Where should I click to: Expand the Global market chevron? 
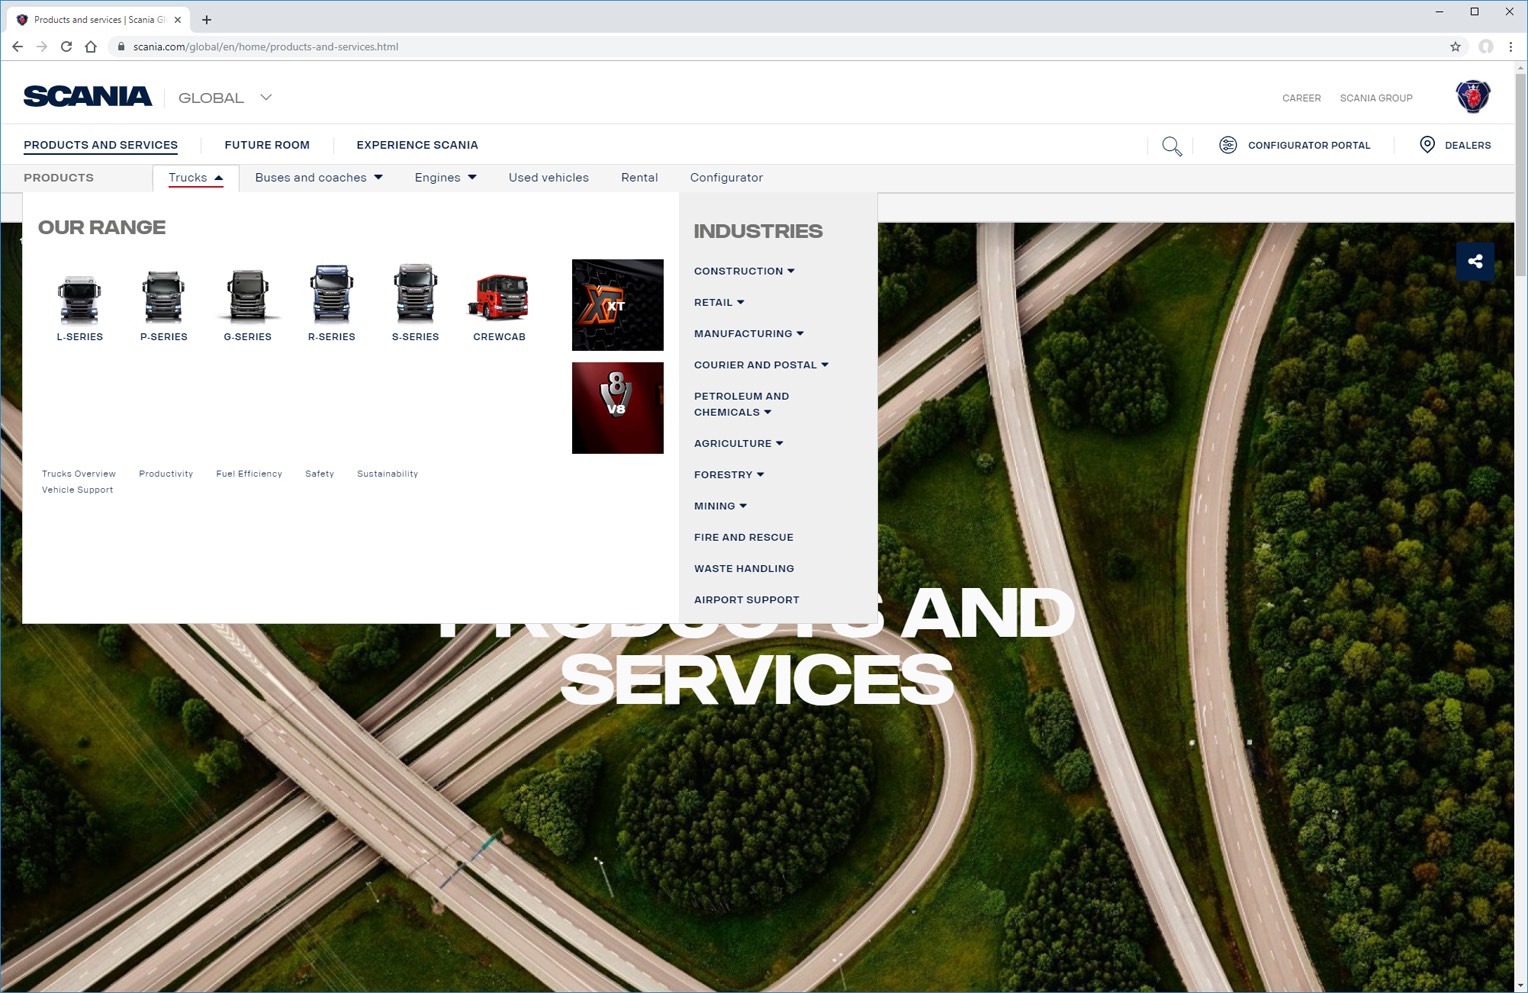[x=266, y=98]
